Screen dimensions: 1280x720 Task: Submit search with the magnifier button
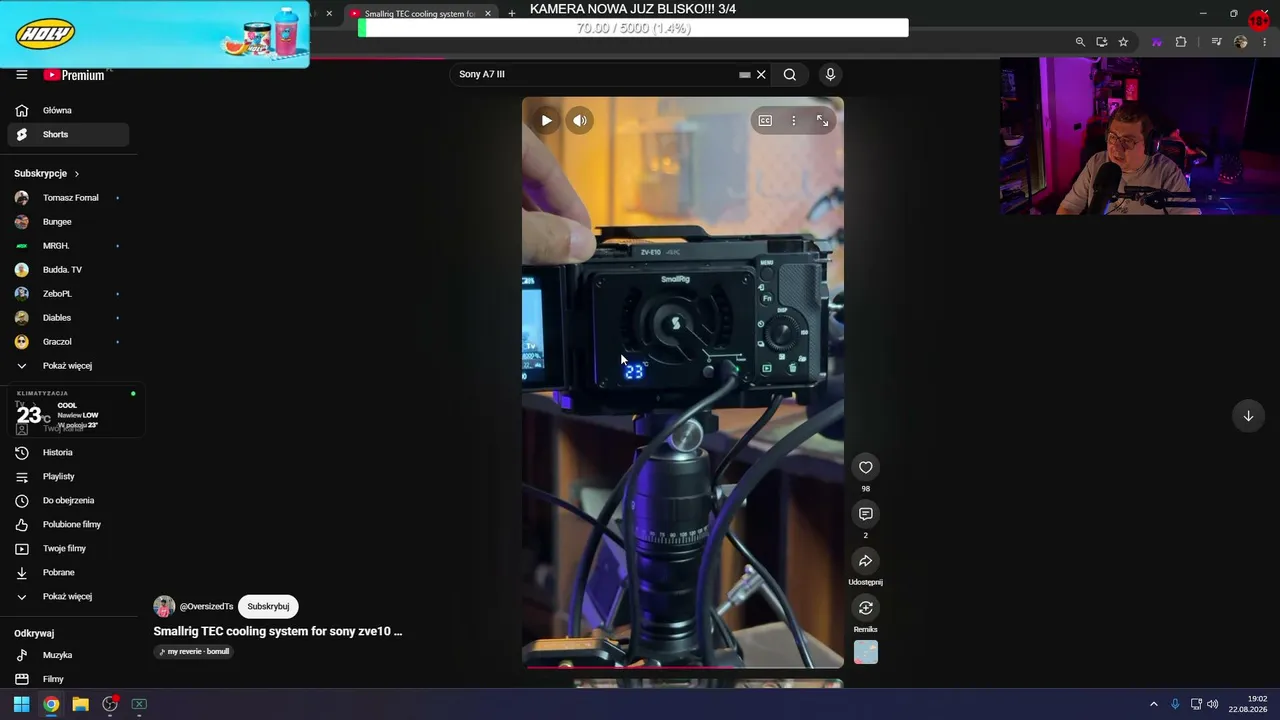click(x=790, y=75)
